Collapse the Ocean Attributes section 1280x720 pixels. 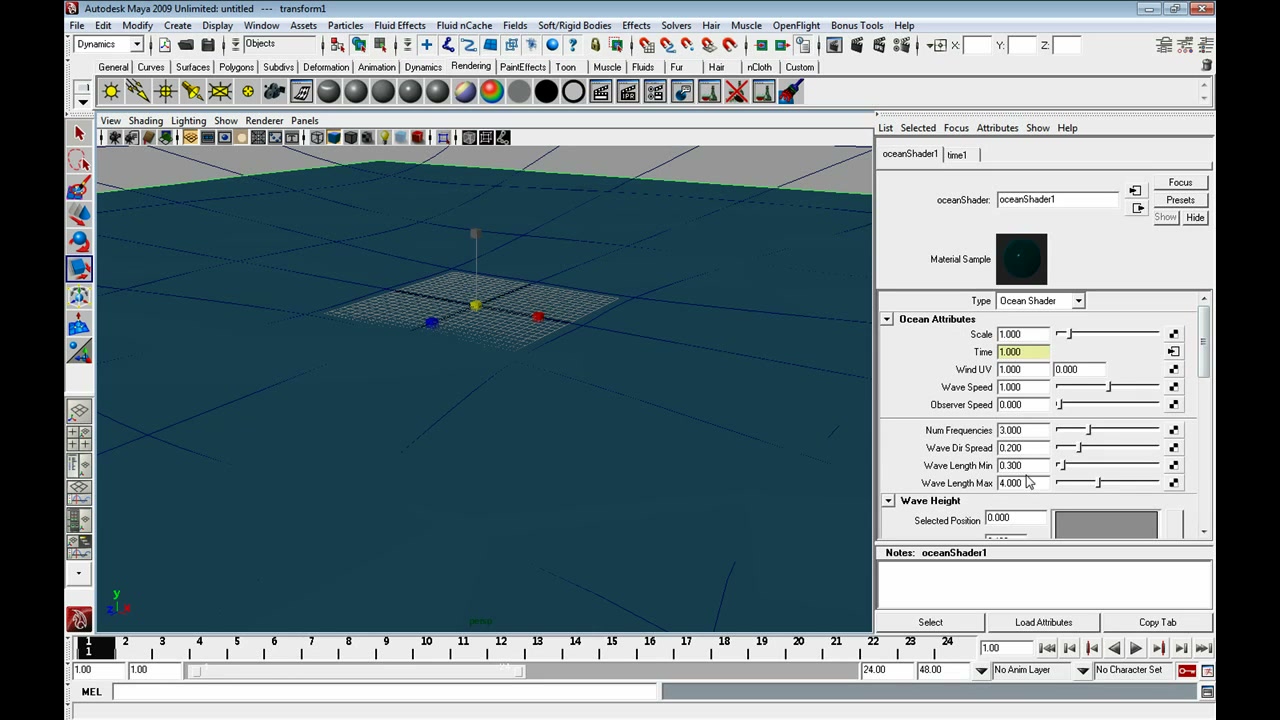[x=887, y=319]
